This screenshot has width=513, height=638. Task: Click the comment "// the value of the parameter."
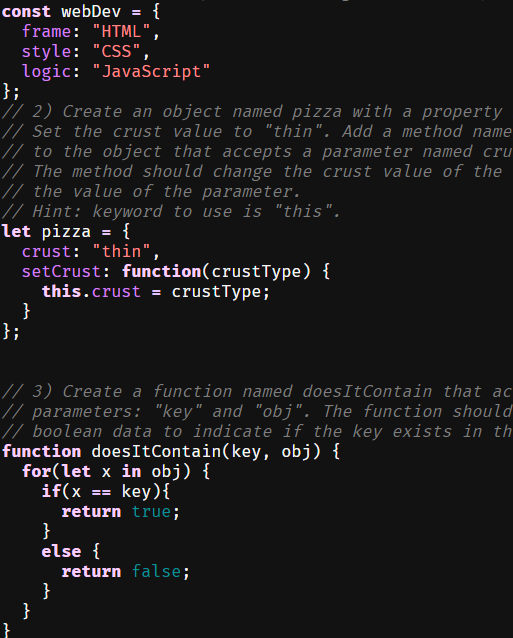pyautogui.click(x=151, y=192)
